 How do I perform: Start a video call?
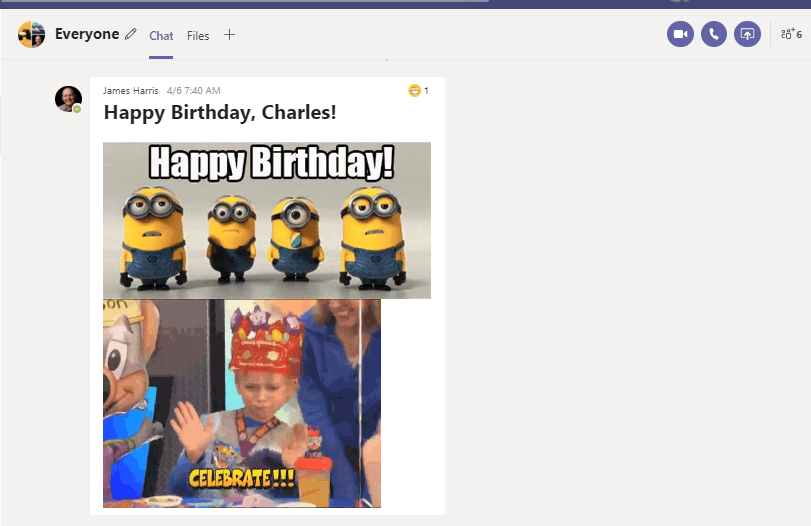click(x=680, y=34)
